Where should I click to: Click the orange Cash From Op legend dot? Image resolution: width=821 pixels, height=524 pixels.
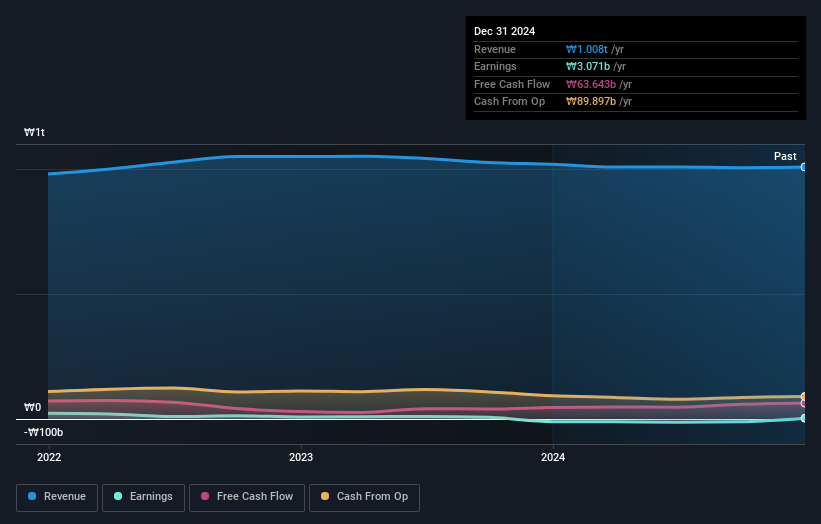(x=325, y=496)
